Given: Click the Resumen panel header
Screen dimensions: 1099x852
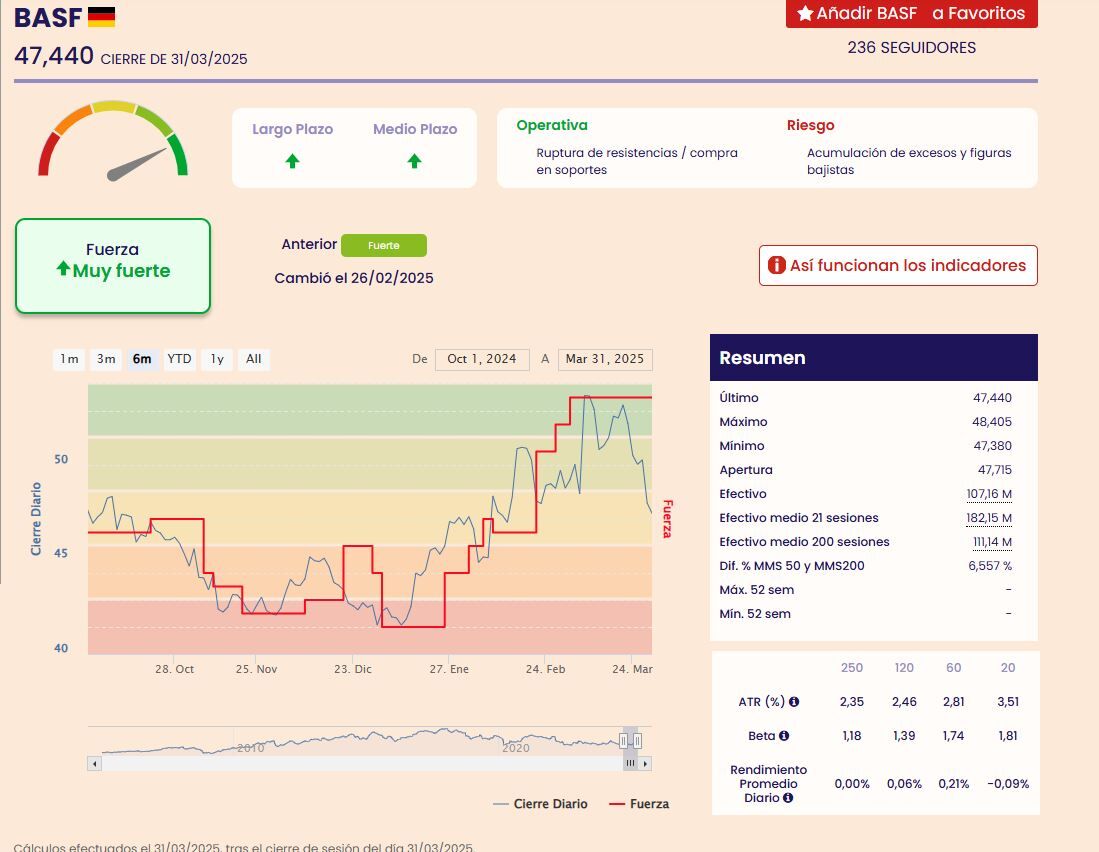Looking at the screenshot, I should tap(873, 357).
